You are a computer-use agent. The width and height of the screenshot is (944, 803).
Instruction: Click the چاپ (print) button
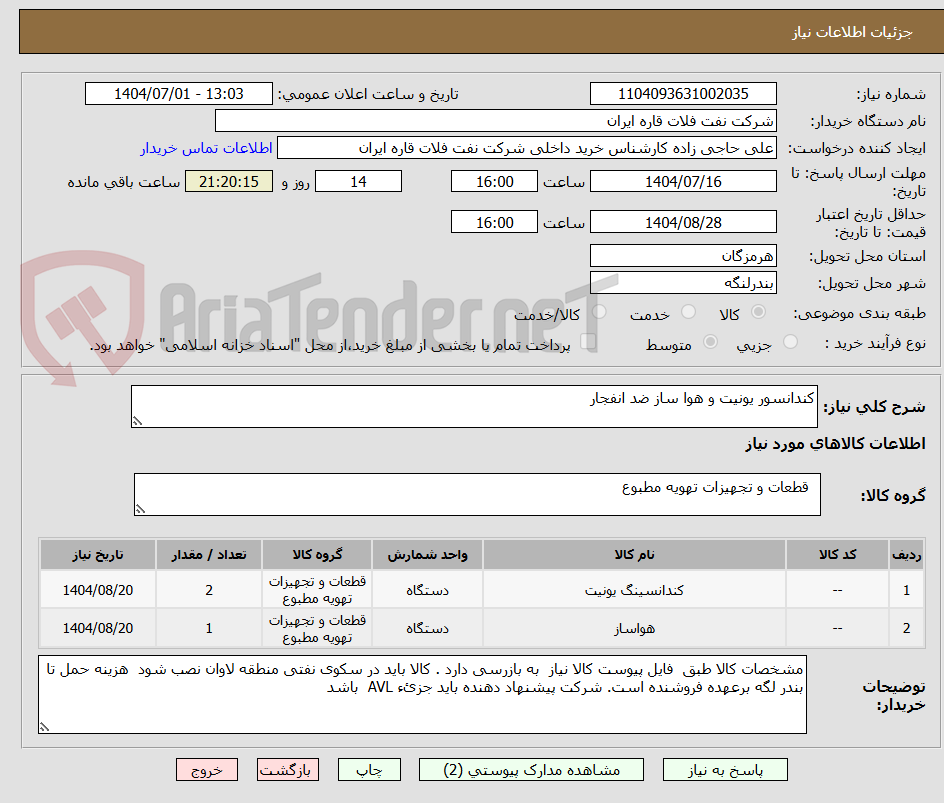(x=369, y=769)
